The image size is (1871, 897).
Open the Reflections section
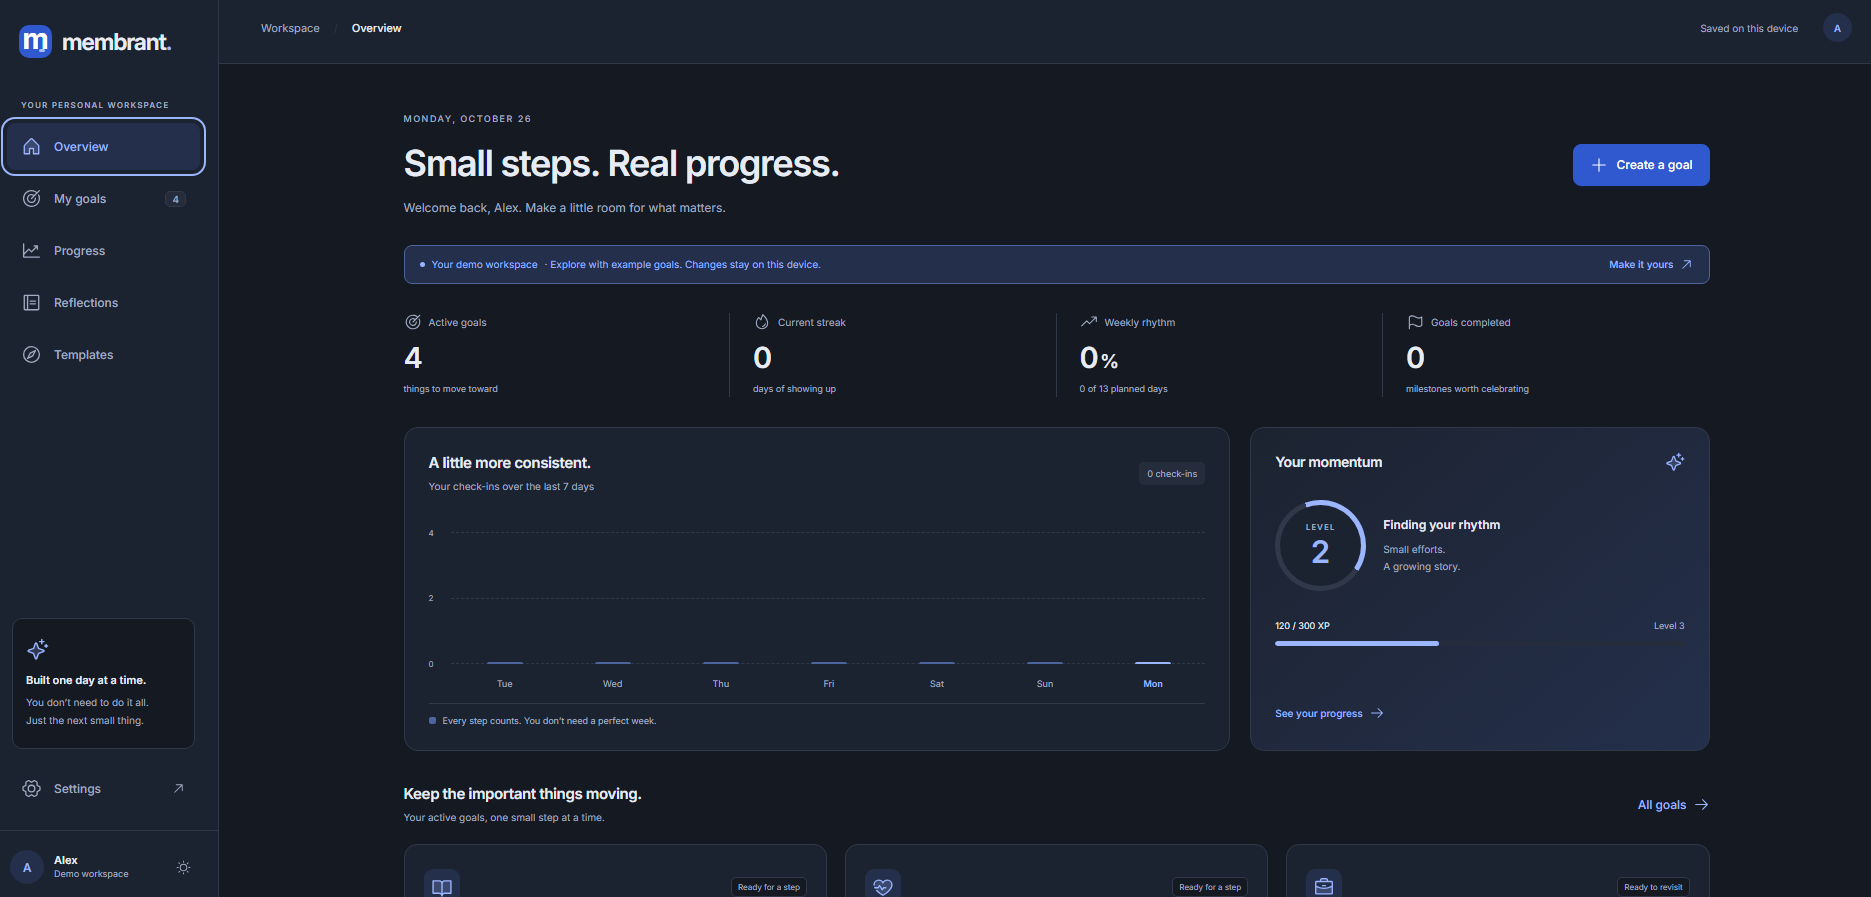click(104, 303)
